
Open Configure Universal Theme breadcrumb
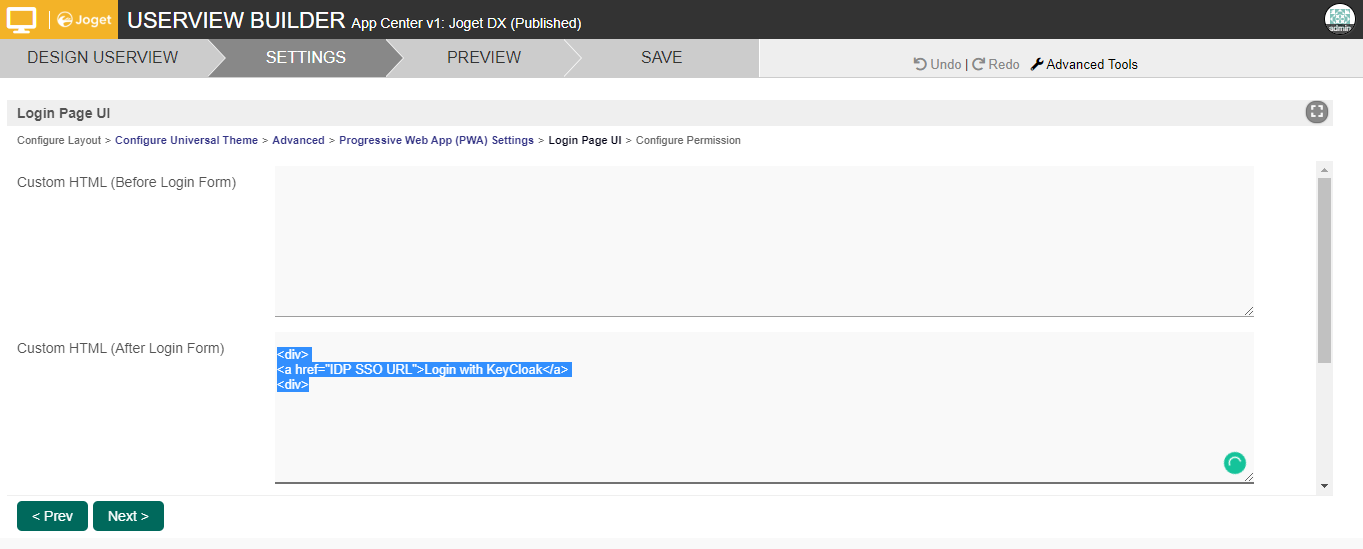(x=186, y=141)
